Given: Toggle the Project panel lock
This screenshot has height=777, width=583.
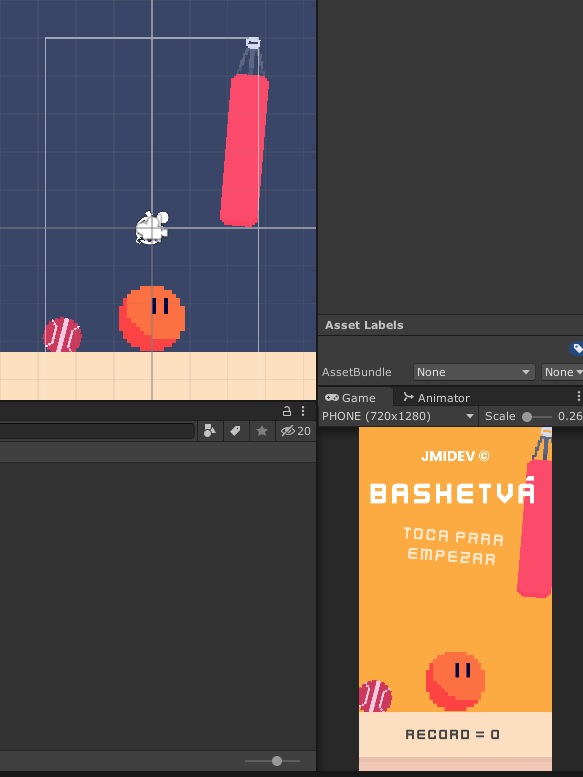Looking at the screenshot, I should click(x=287, y=411).
